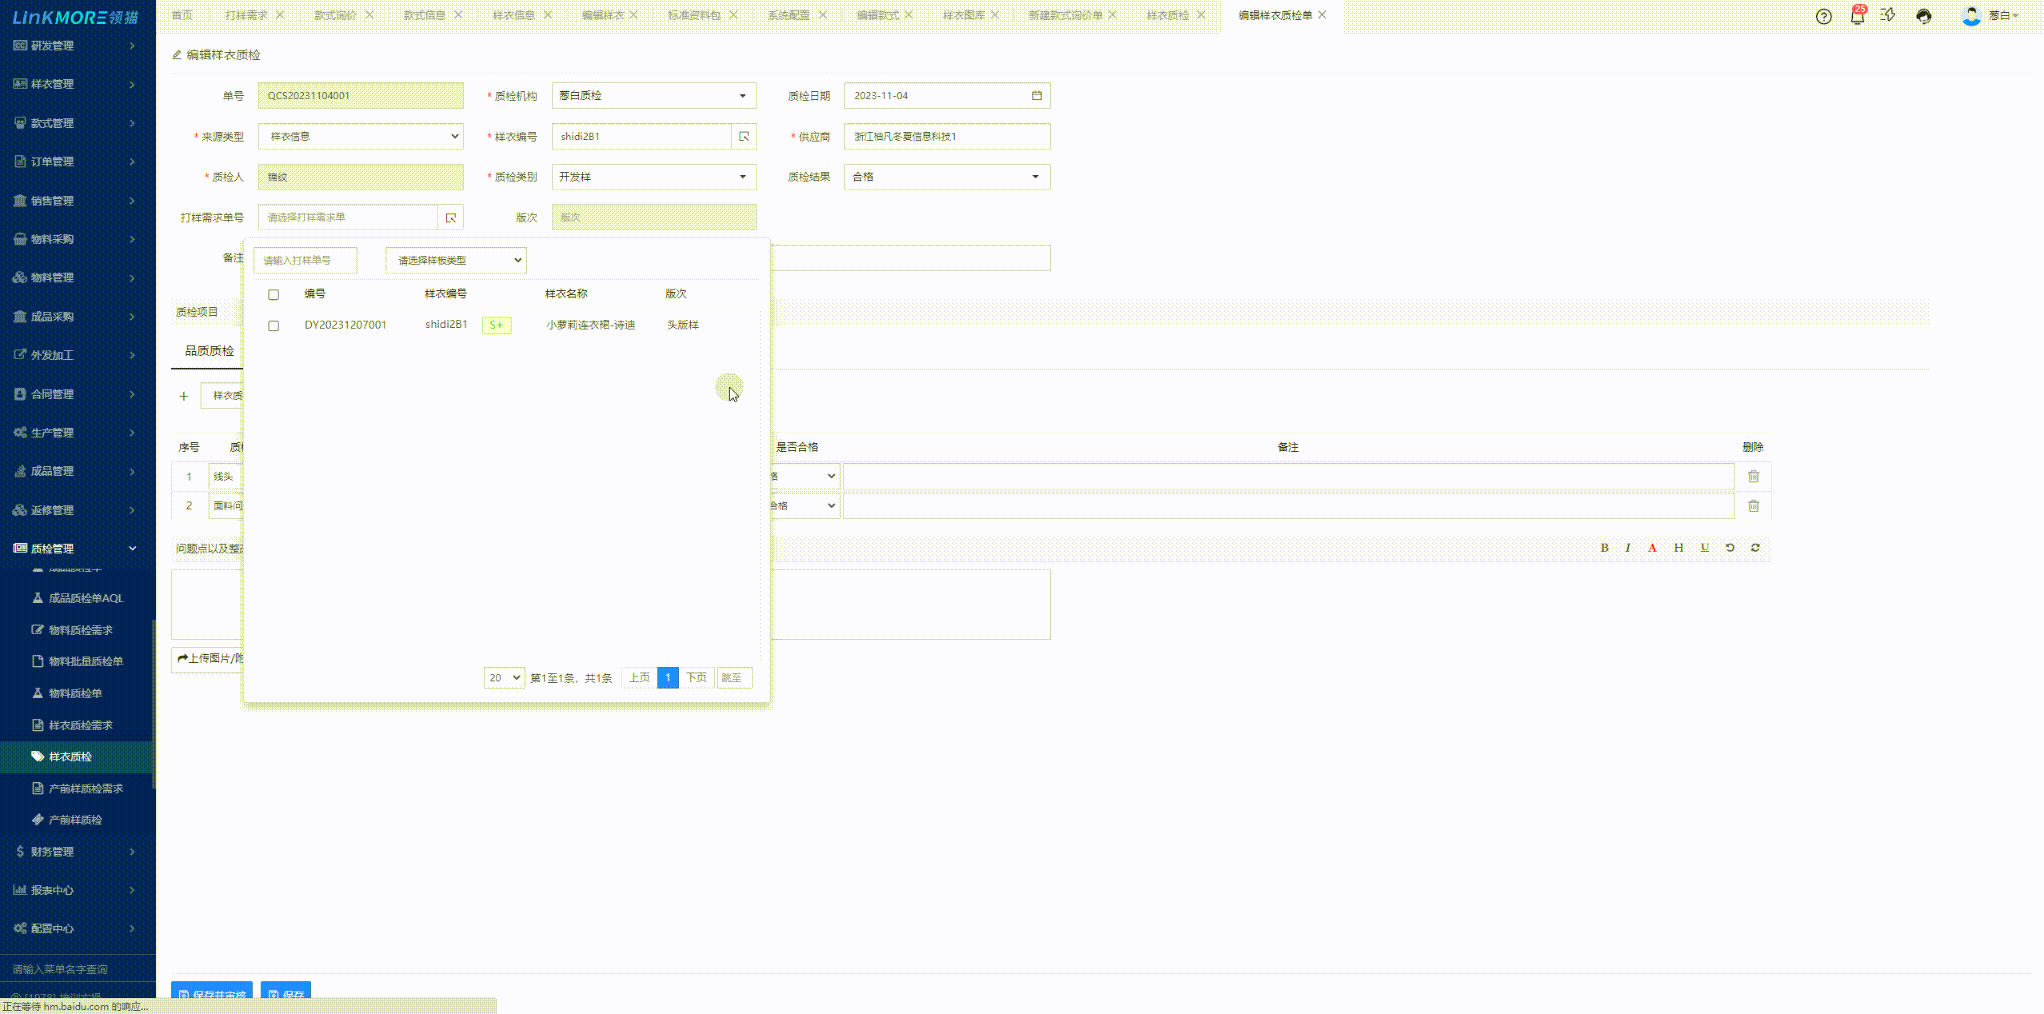Check the box for row DY20231207001

(x=273, y=326)
